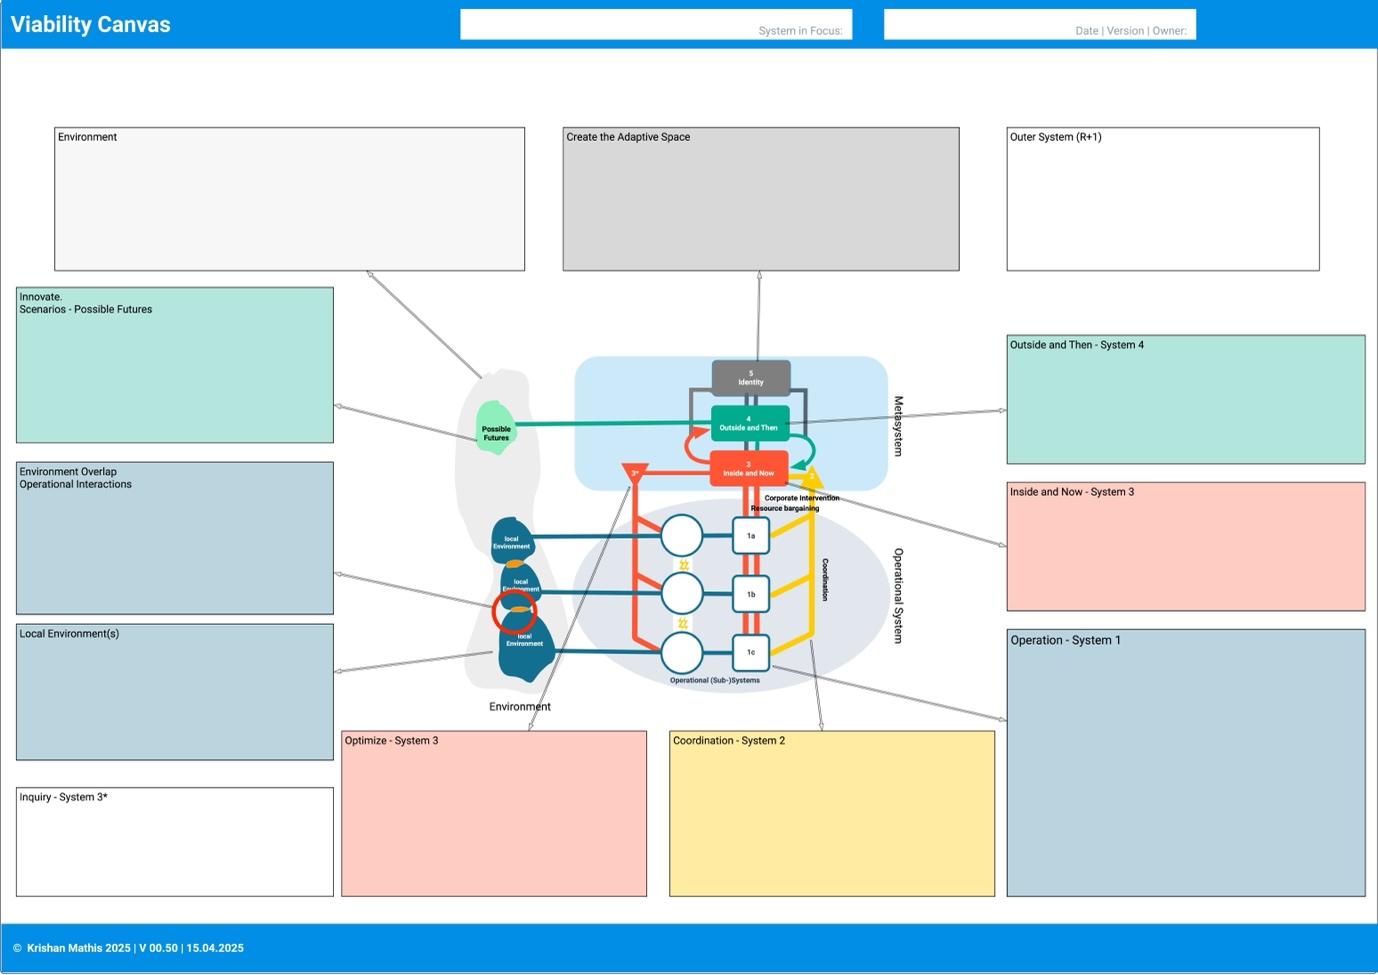Click the gray 5 Identity block
This screenshot has height=975, width=1378.
pos(750,378)
